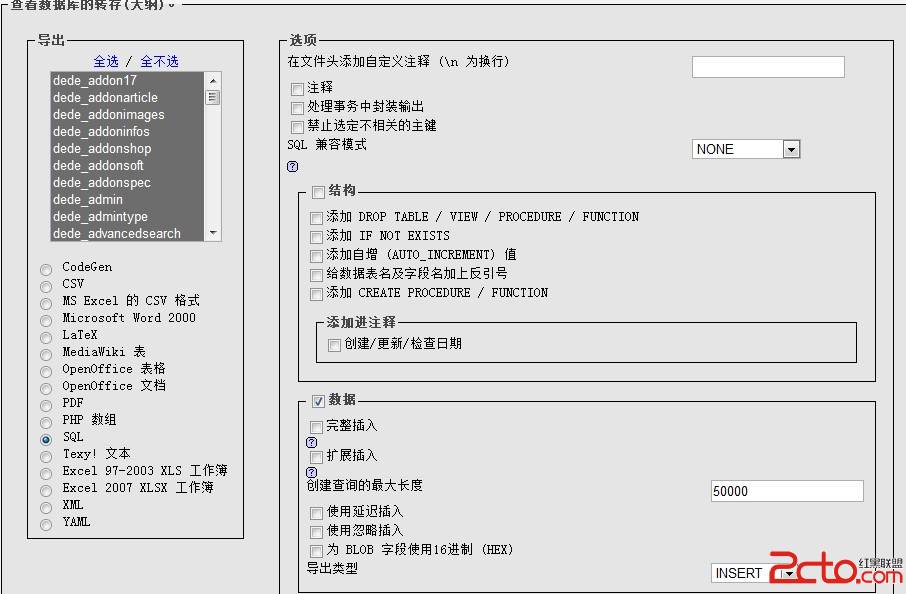Select table dede_addonarticle in list
906x594 pixels.
[127, 98]
